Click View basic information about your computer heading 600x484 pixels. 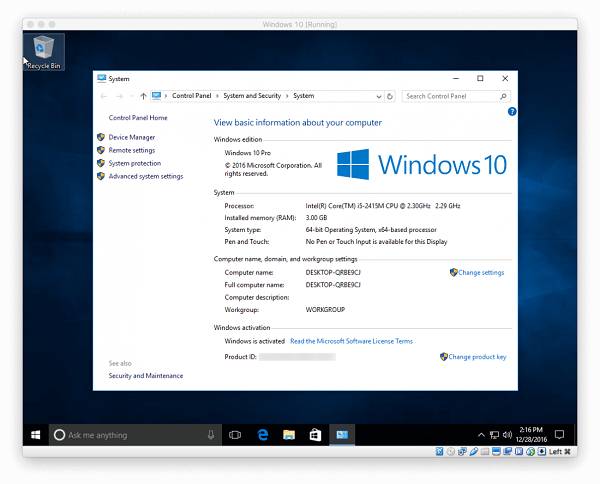(x=298, y=122)
